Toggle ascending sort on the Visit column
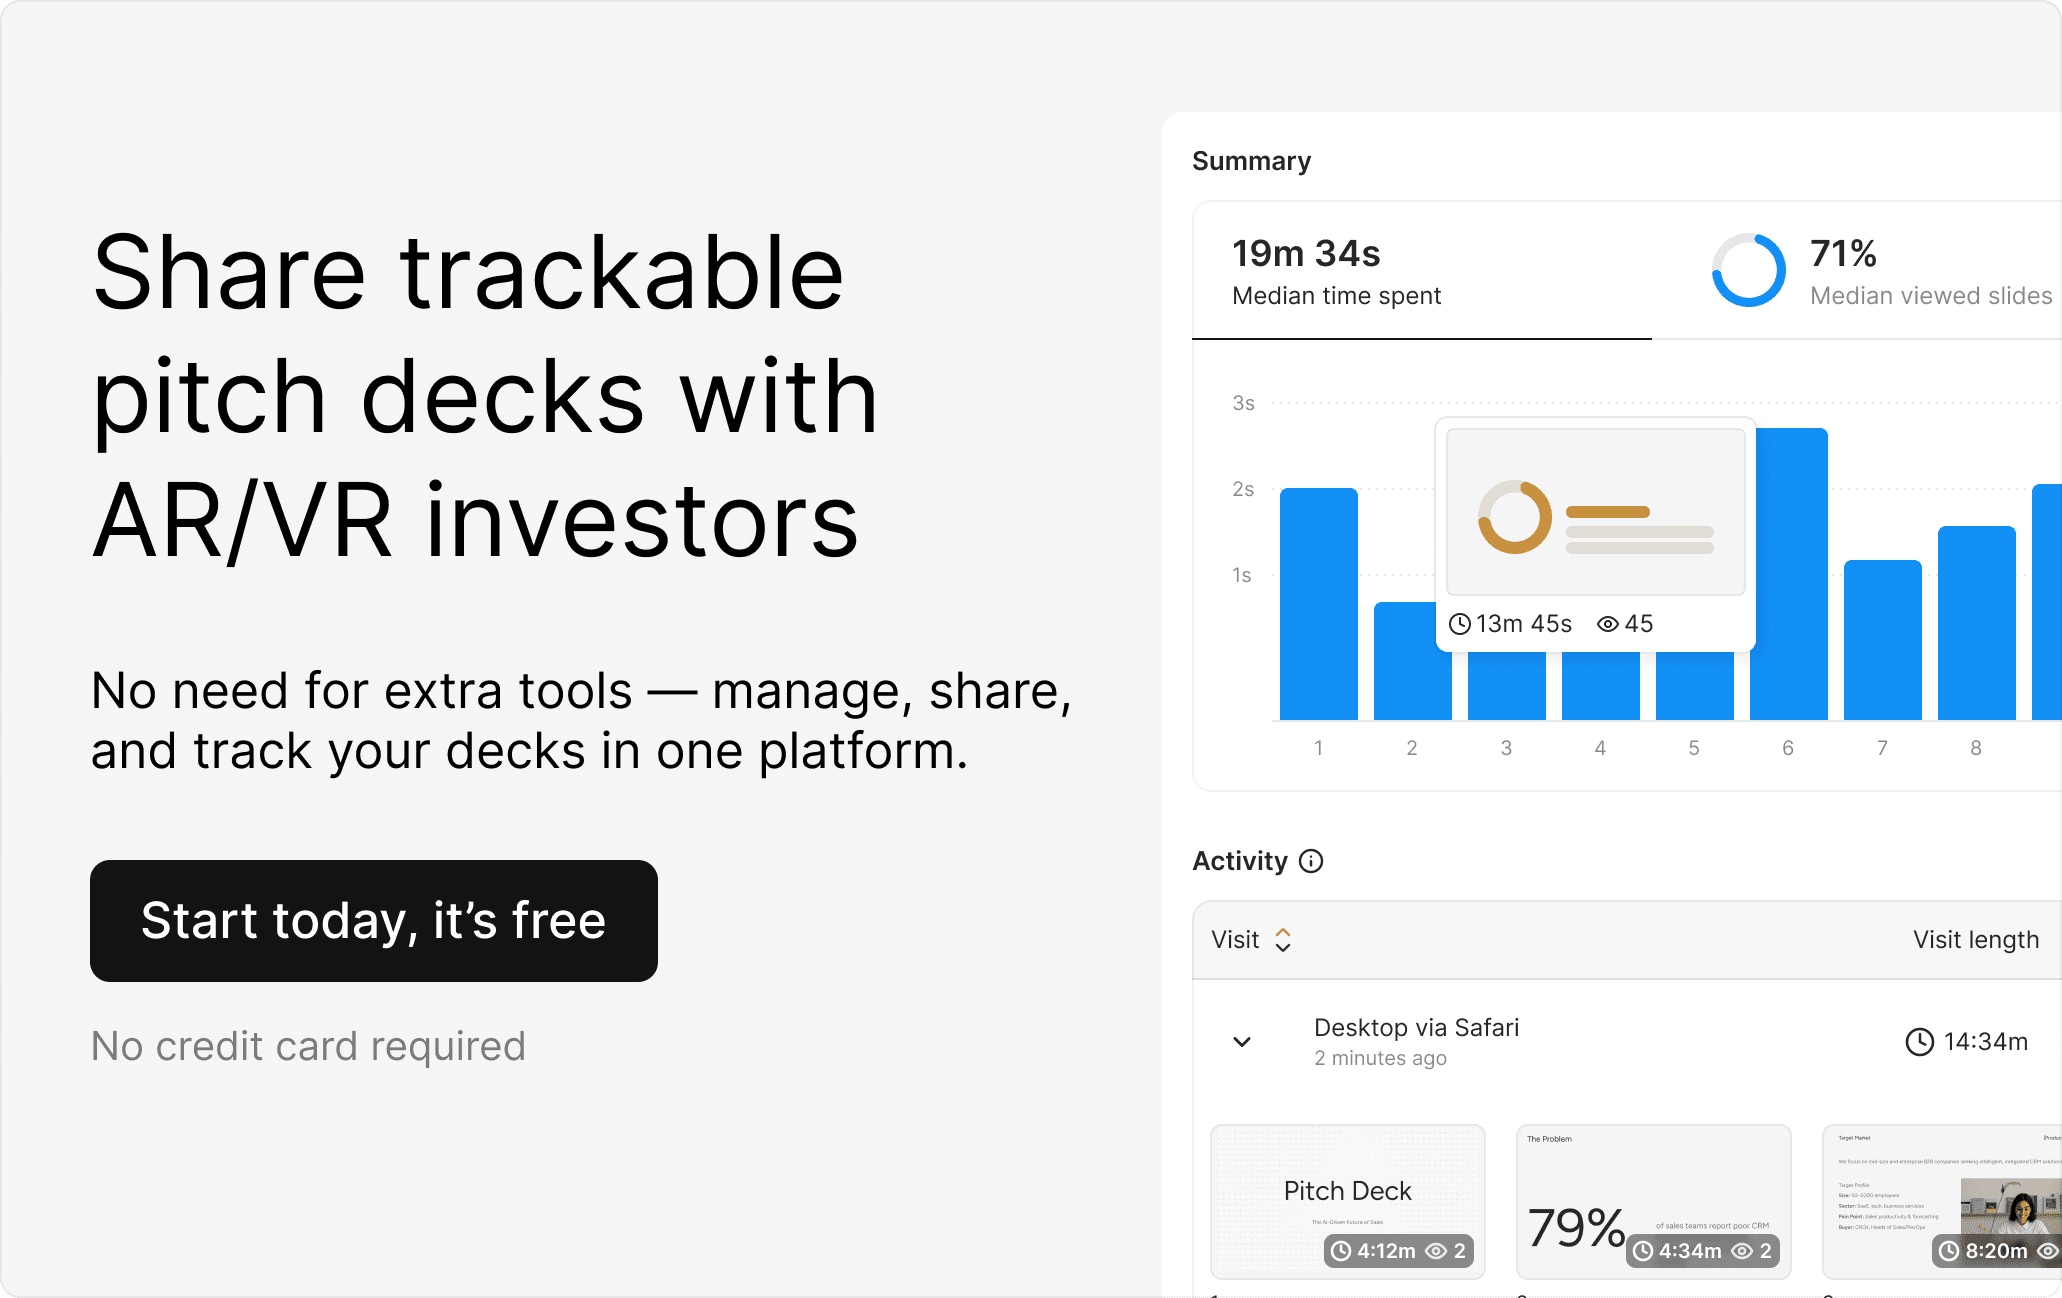 (1283, 933)
